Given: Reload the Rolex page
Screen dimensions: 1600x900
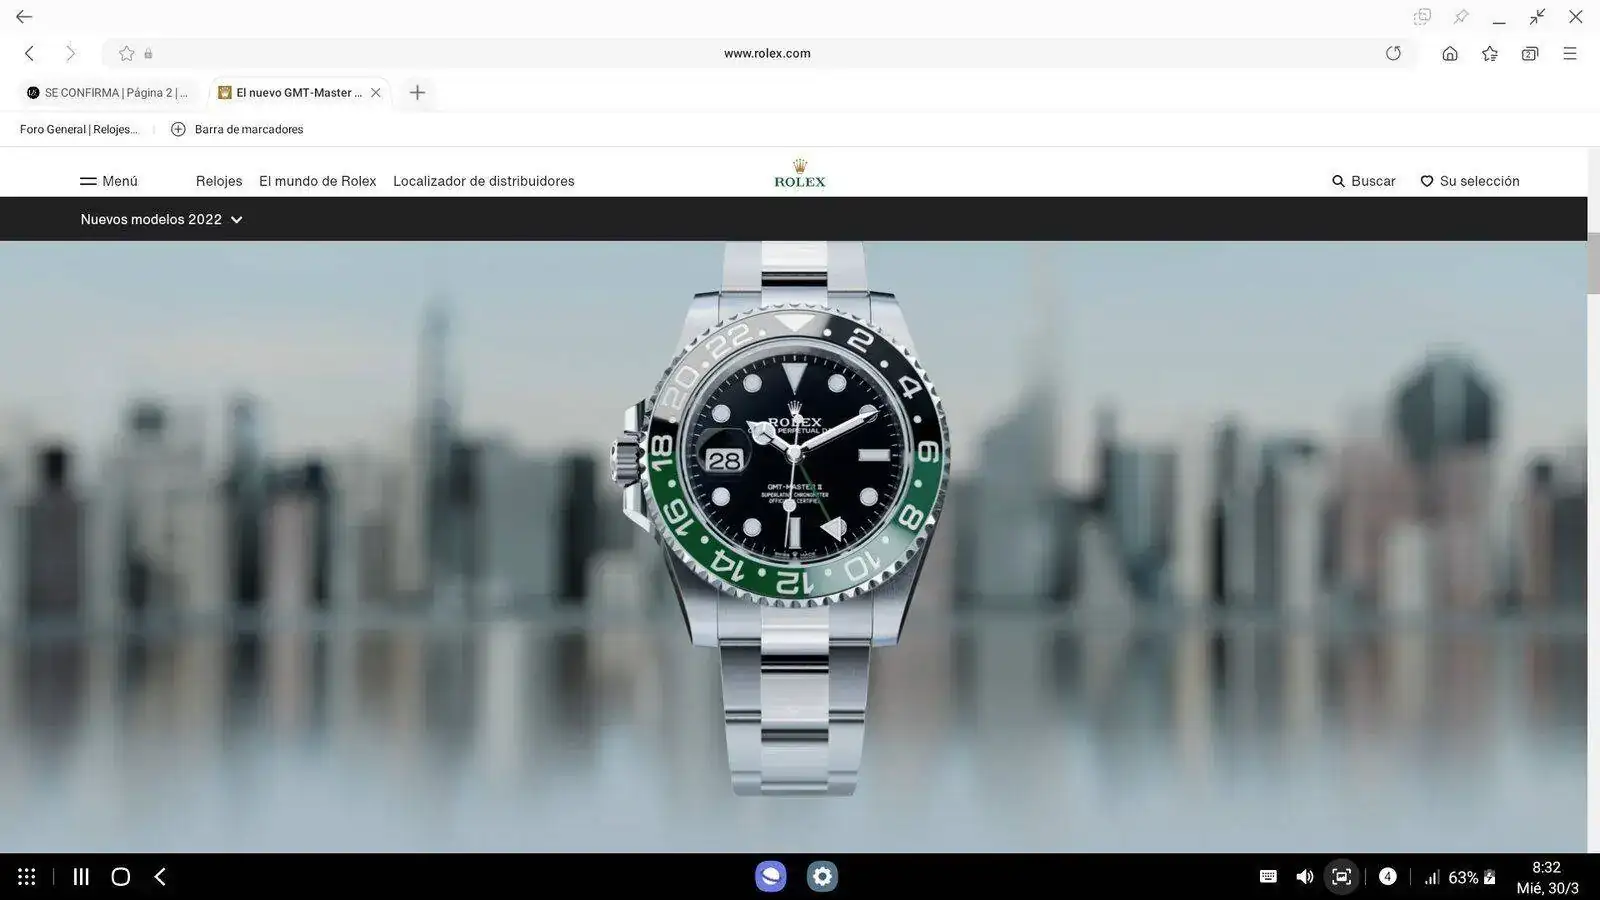Looking at the screenshot, I should click(1393, 54).
